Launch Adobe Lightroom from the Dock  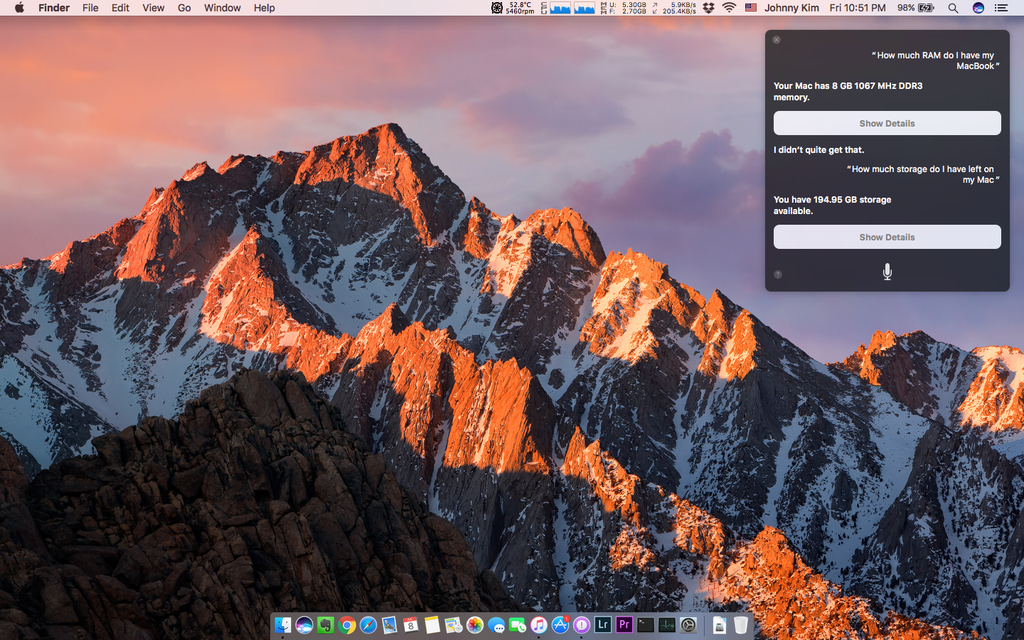coord(603,625)
